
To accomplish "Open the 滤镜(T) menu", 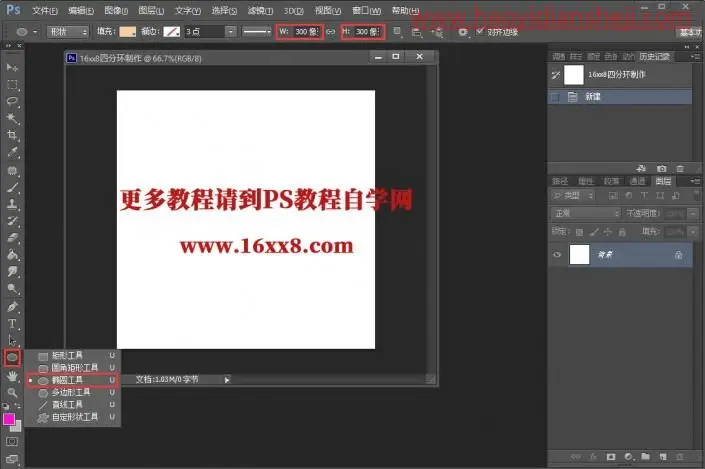I will tap(260, 10).
